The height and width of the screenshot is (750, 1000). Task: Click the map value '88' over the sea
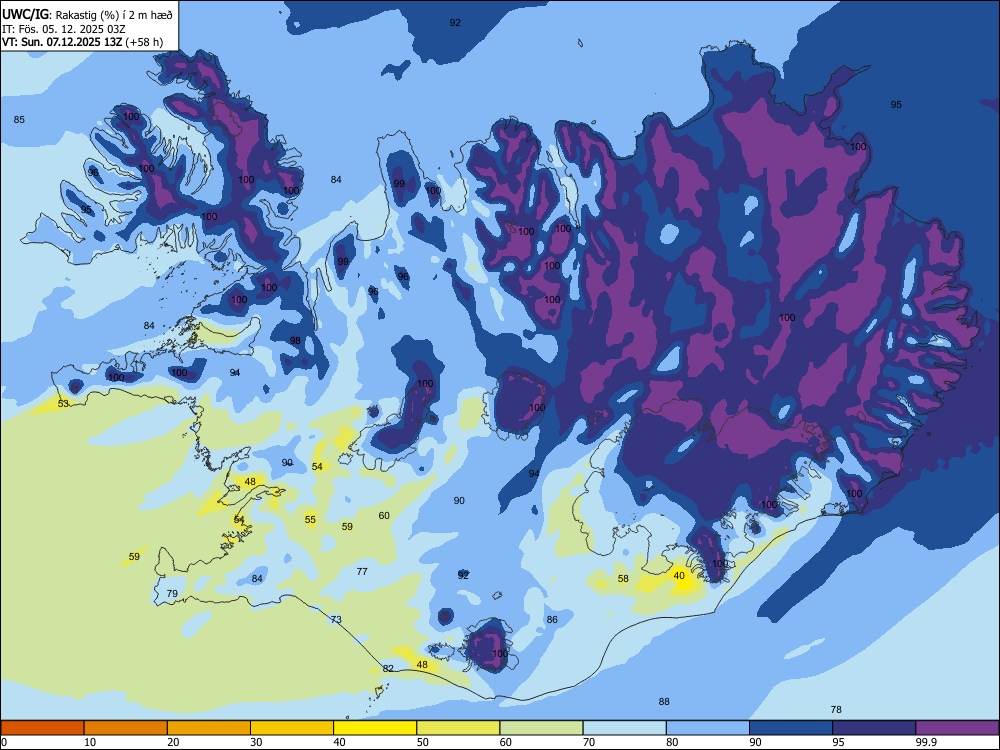[664, 702]
